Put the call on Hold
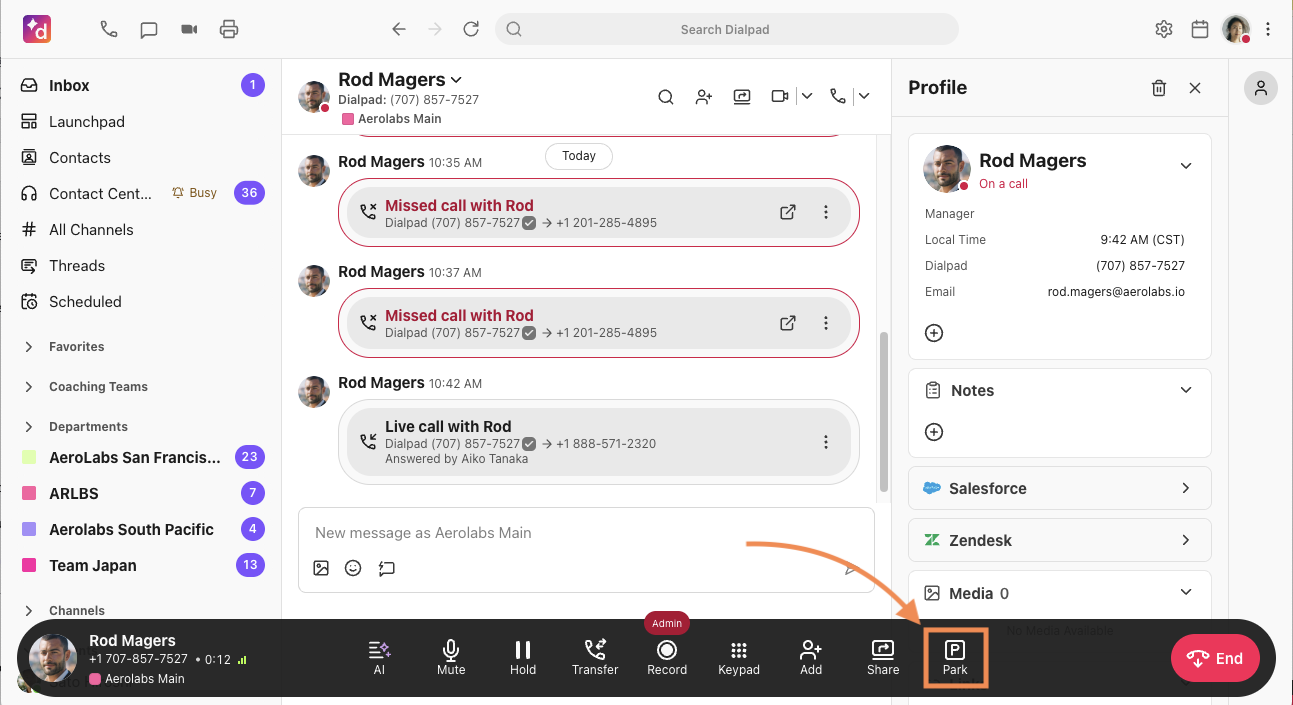This screenshot has width=1293, height=705. tap(523, 657)
